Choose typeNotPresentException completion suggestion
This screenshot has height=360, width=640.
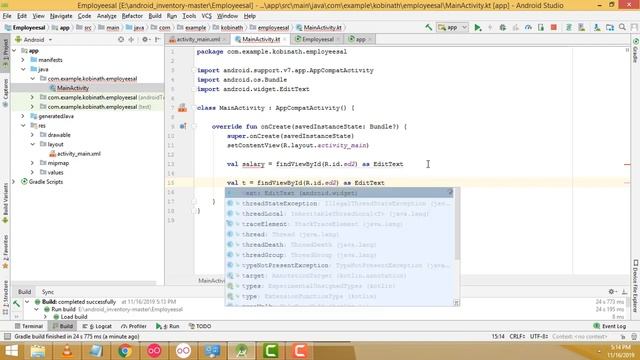338,265
